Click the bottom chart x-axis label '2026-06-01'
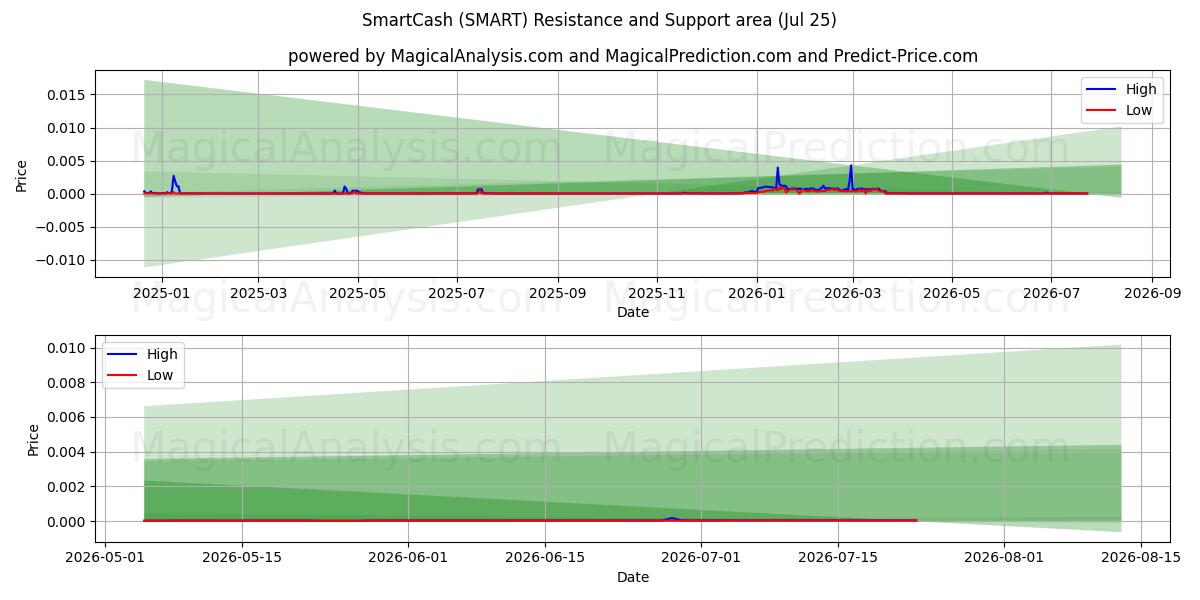Screen dimensions: 1200x600 click(409, 559)
